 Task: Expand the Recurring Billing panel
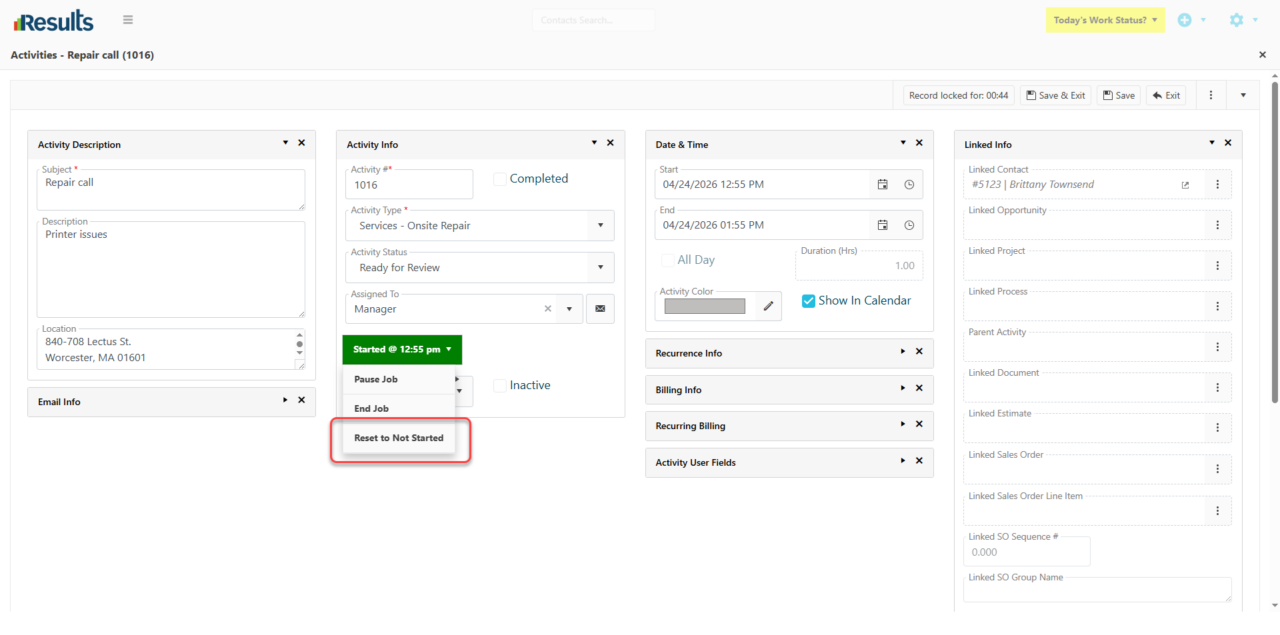tap(903, 424)
